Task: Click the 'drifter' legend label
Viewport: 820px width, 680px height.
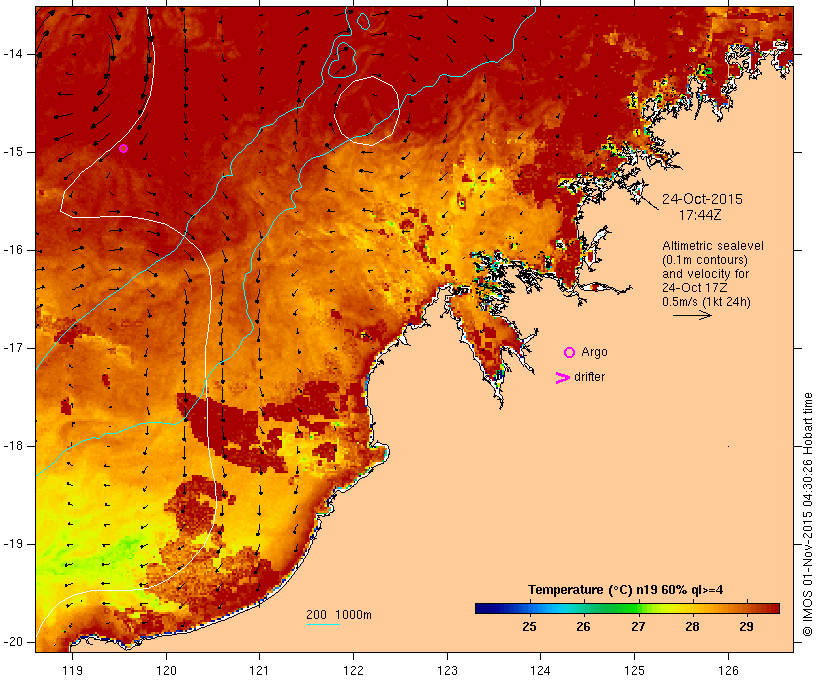Action: [589, 377]
